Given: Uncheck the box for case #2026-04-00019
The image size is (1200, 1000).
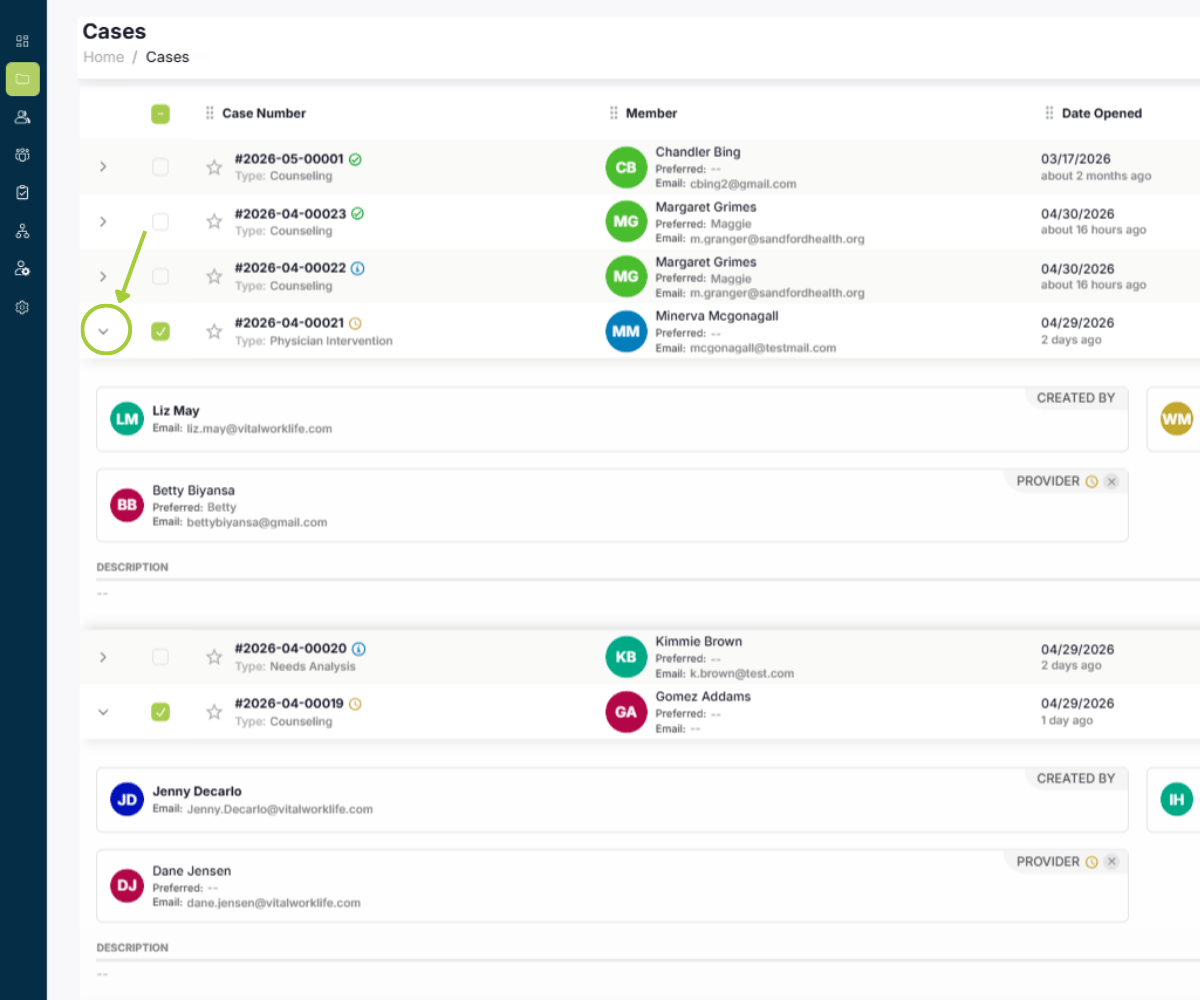Looking at the screenshot, I should [x=160, y=712].
